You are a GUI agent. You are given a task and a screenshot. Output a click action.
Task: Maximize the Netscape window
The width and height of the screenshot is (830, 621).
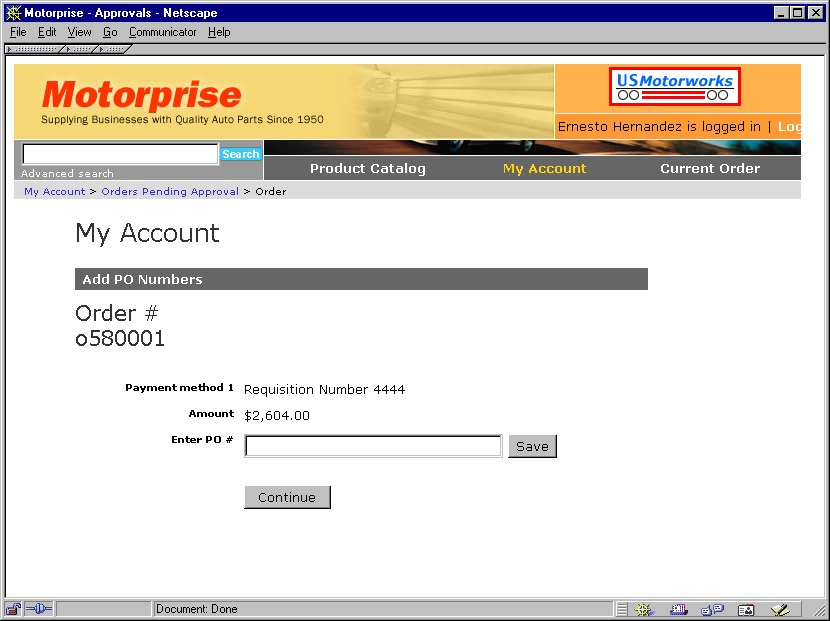pos(798,13)
